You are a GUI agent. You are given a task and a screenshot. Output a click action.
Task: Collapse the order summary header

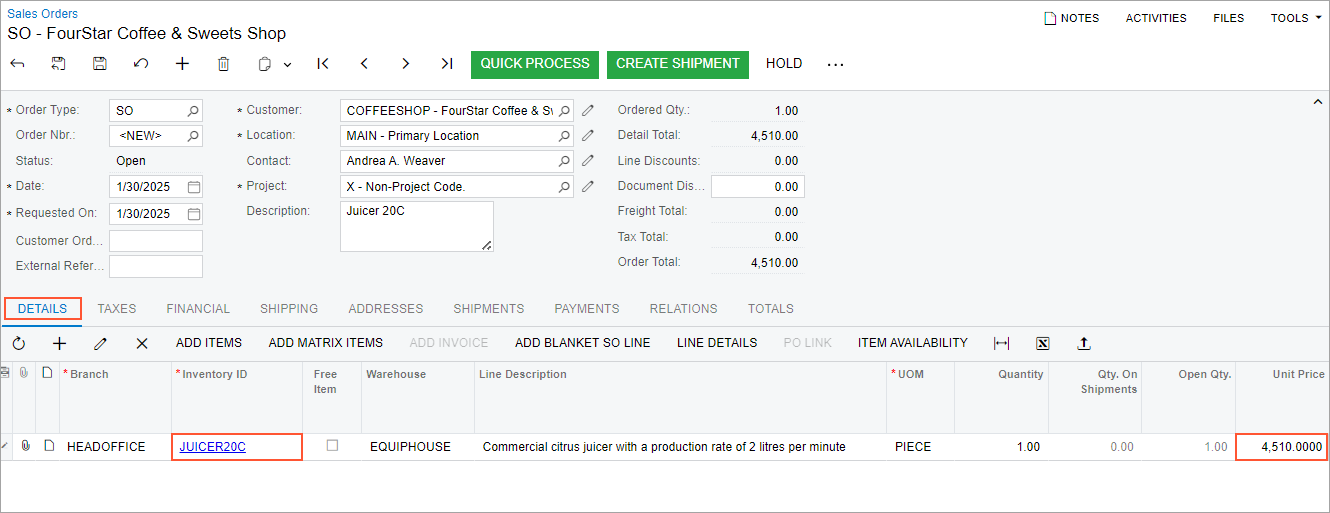[1317, 102]
